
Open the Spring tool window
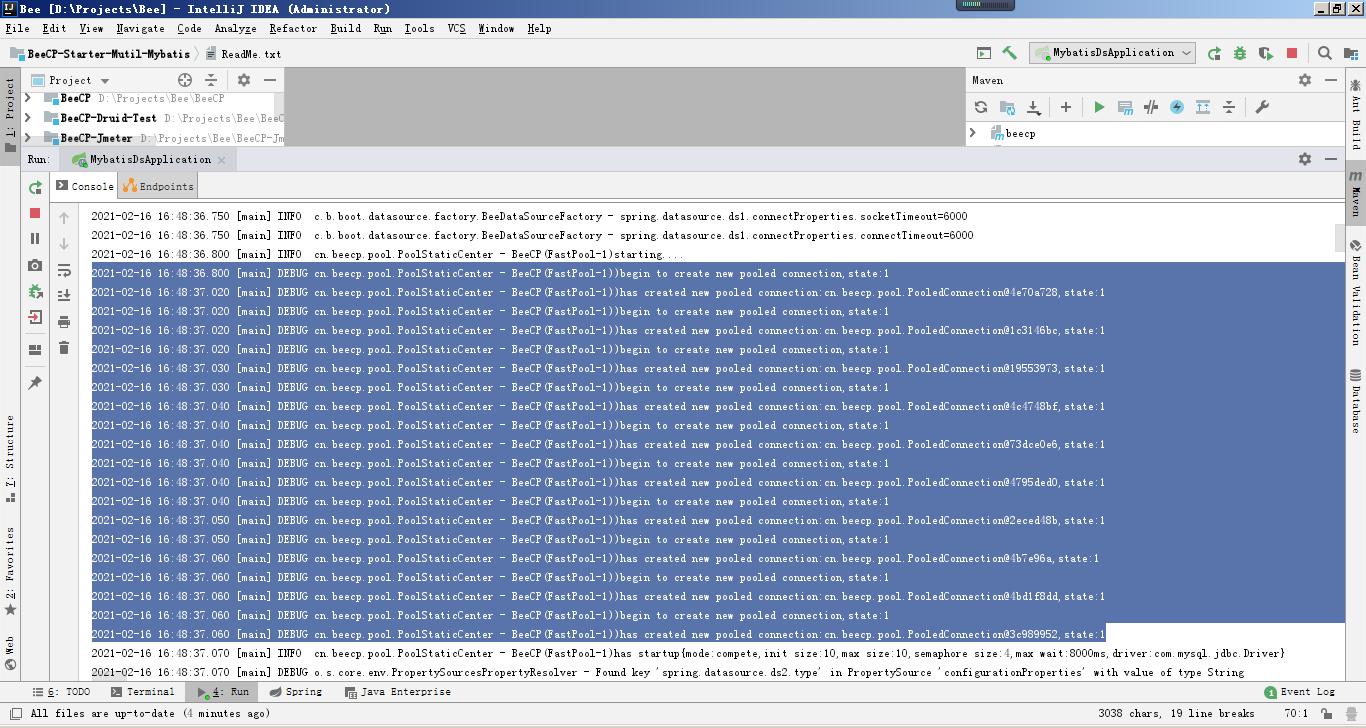tap(295, 692)
